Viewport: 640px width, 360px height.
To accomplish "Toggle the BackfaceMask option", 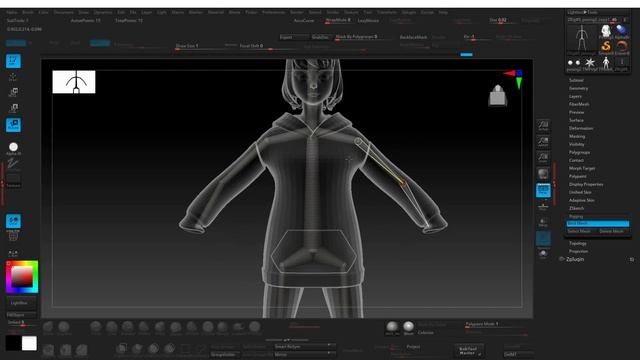I will click(x=413, y=37).
